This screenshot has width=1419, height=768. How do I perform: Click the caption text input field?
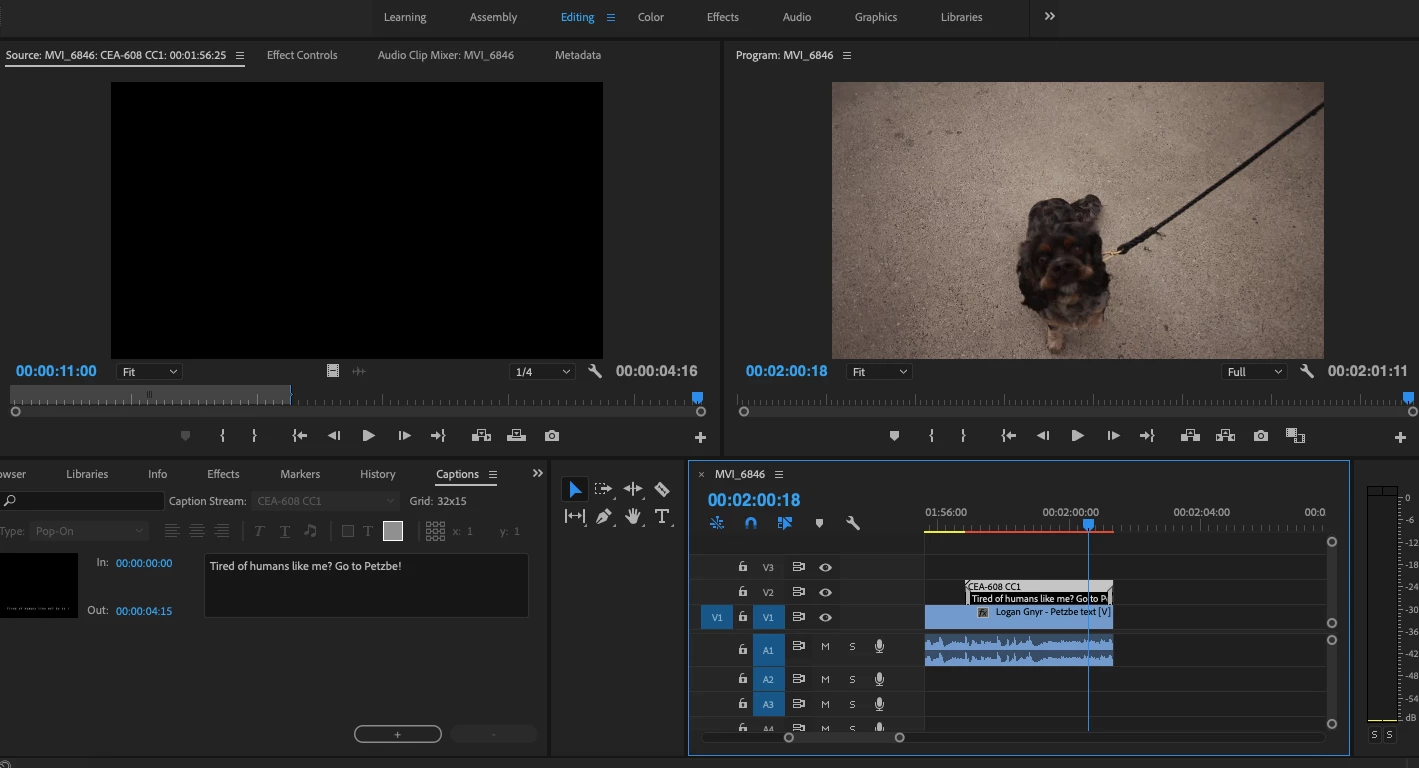pos(366,586)
